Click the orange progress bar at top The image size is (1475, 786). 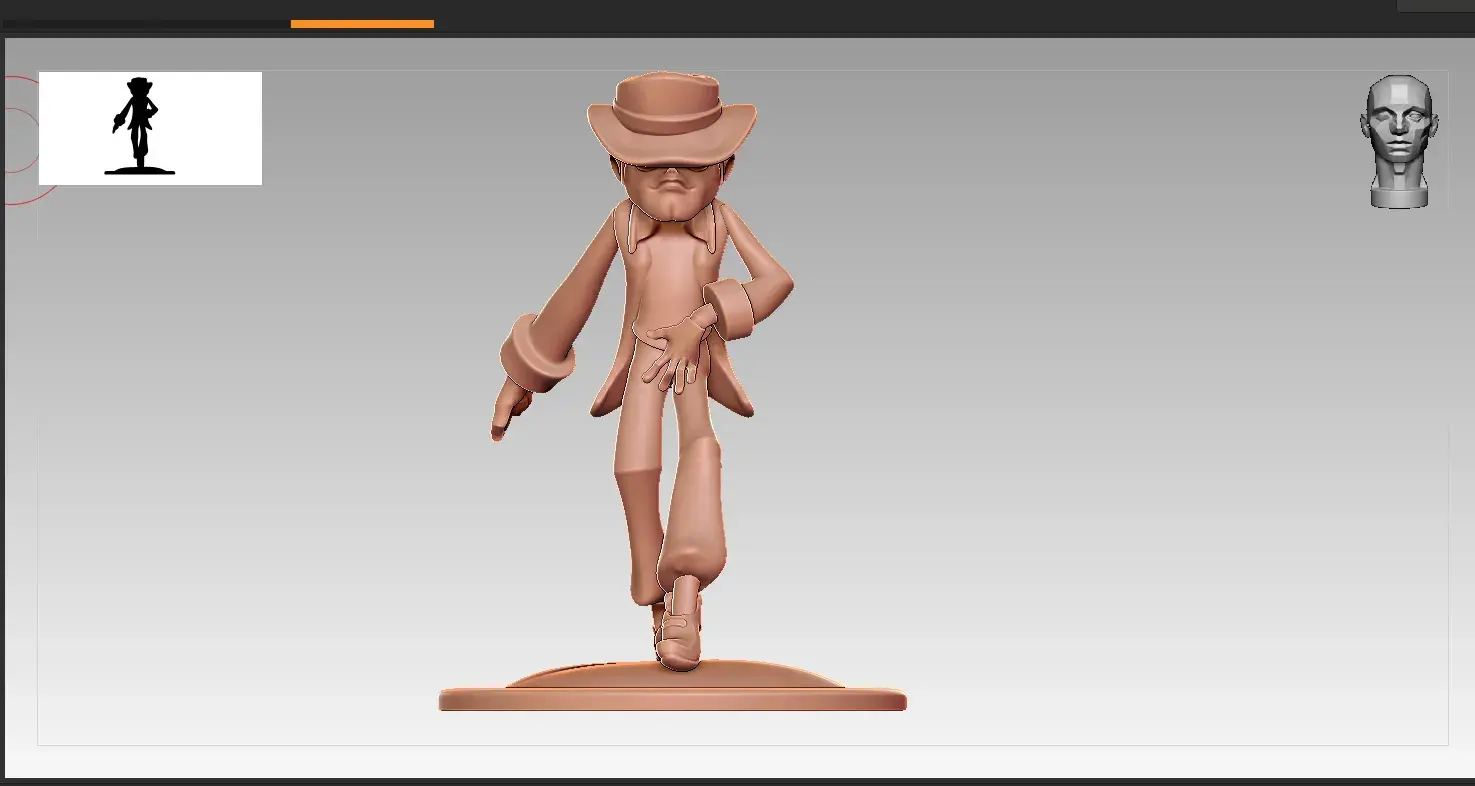[362, 23]
